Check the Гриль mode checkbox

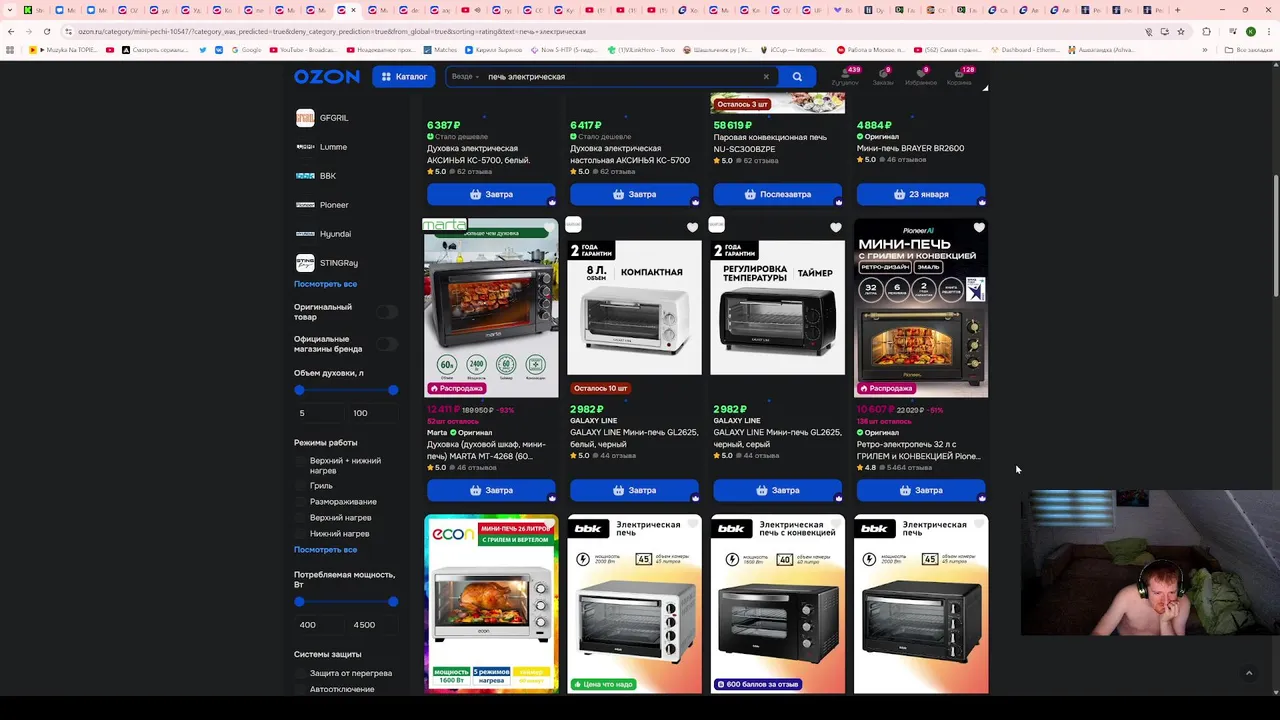coord(300,486)
